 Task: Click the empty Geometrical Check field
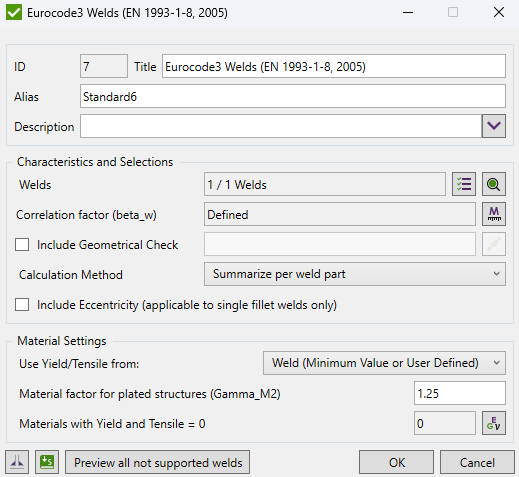tap(340, 244)
